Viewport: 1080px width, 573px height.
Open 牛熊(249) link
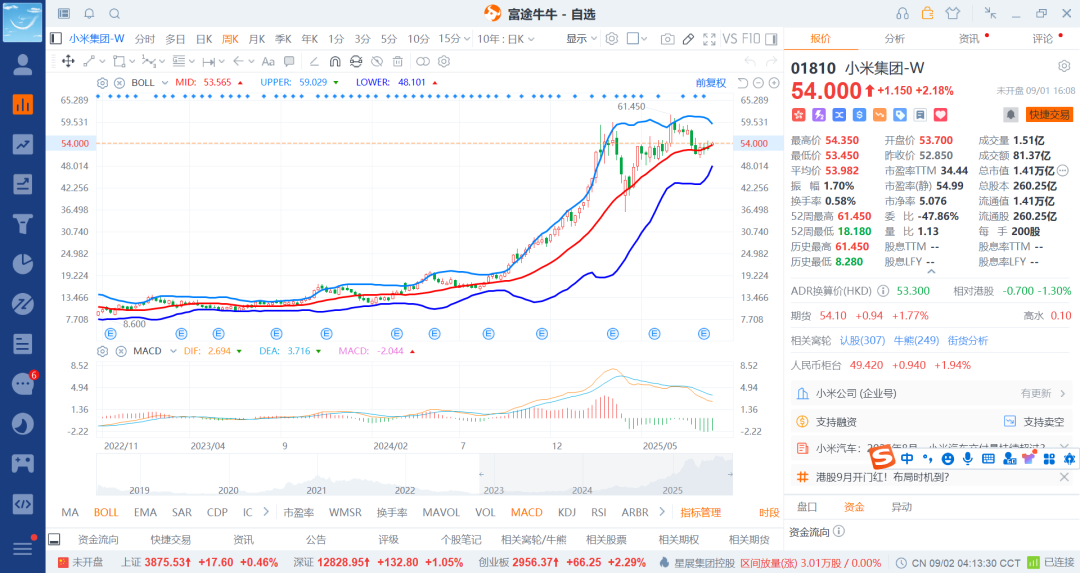click(916, 340)
